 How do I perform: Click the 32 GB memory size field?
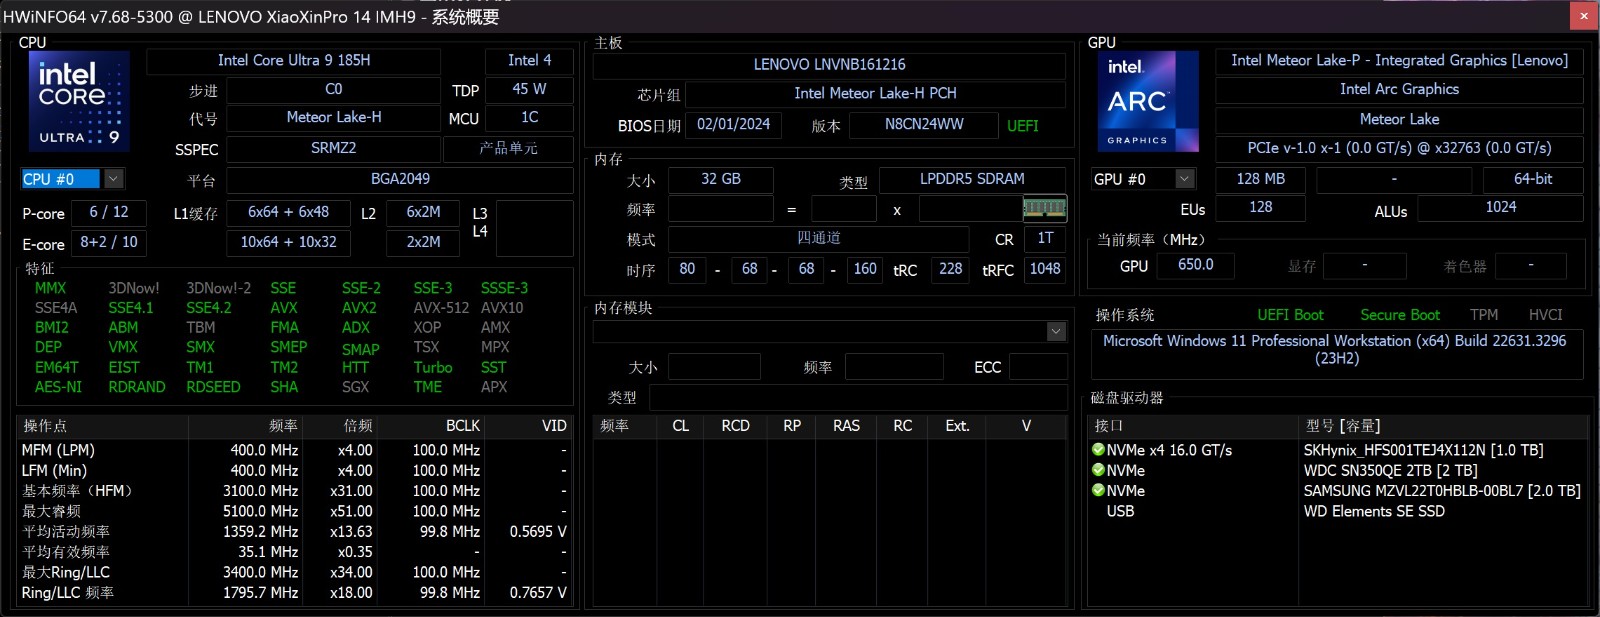pos(720,179)
